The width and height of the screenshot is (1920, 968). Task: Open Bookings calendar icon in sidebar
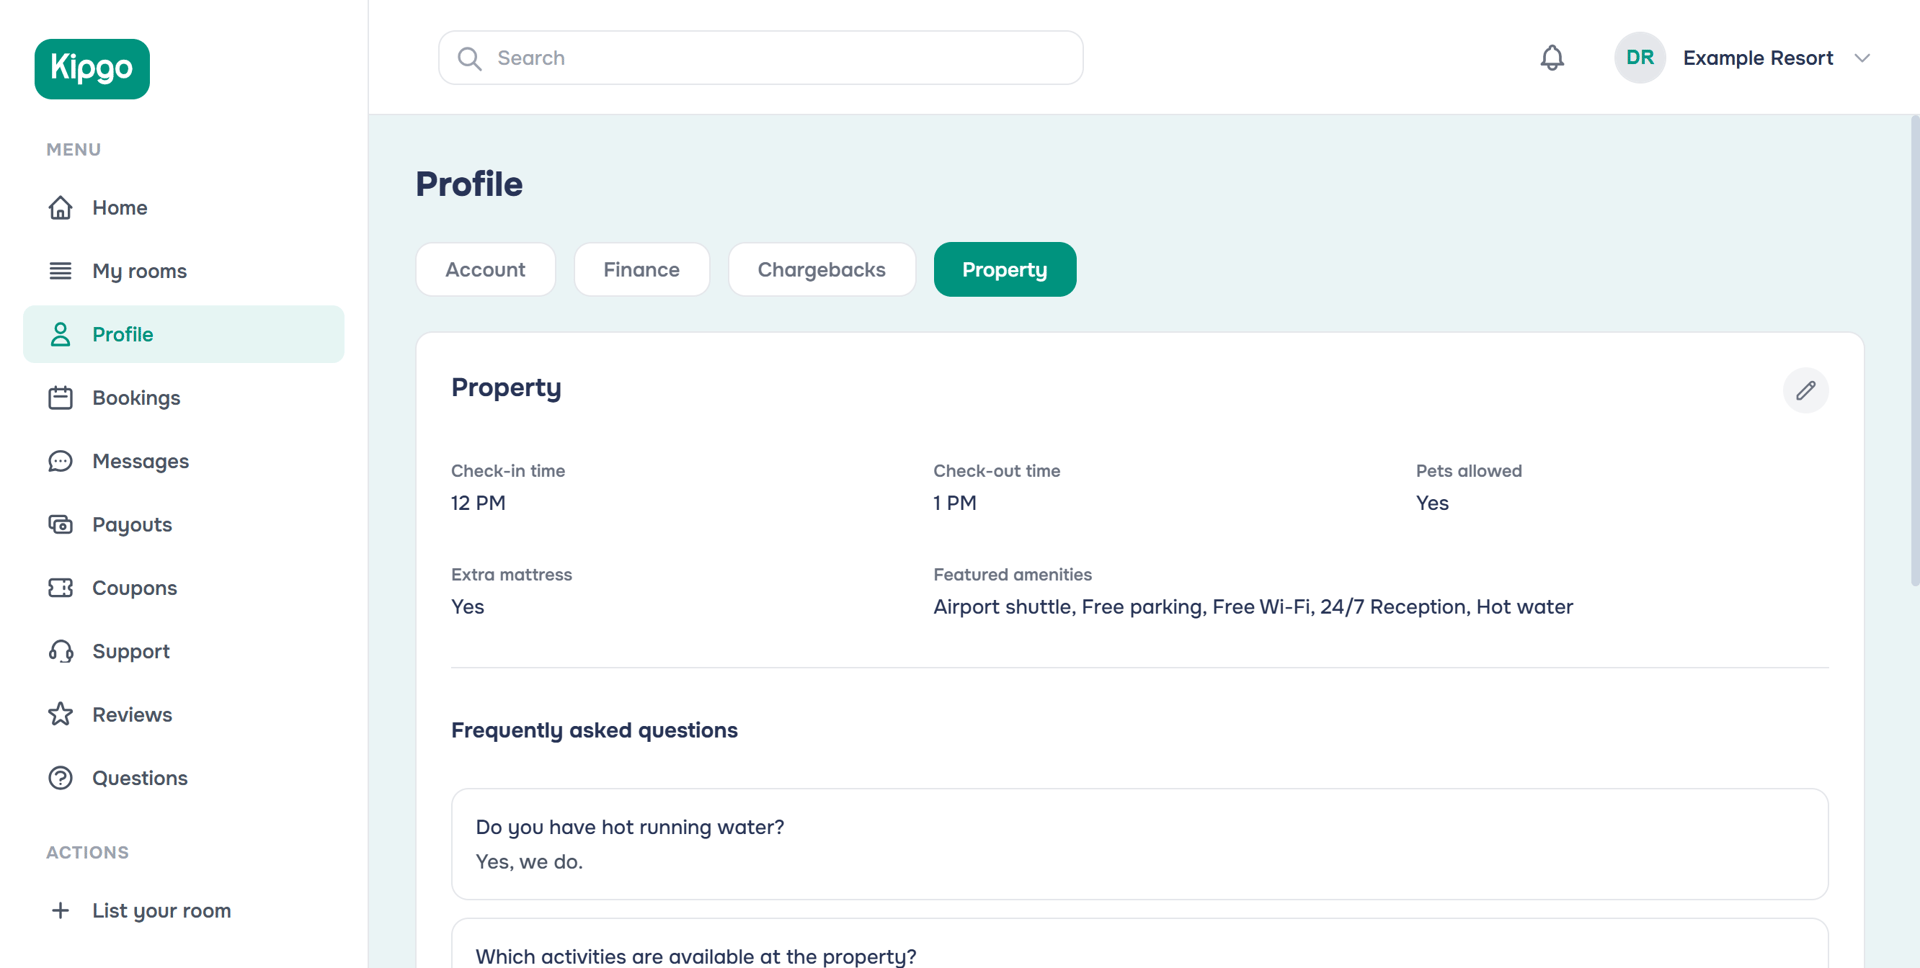(61, 398)
